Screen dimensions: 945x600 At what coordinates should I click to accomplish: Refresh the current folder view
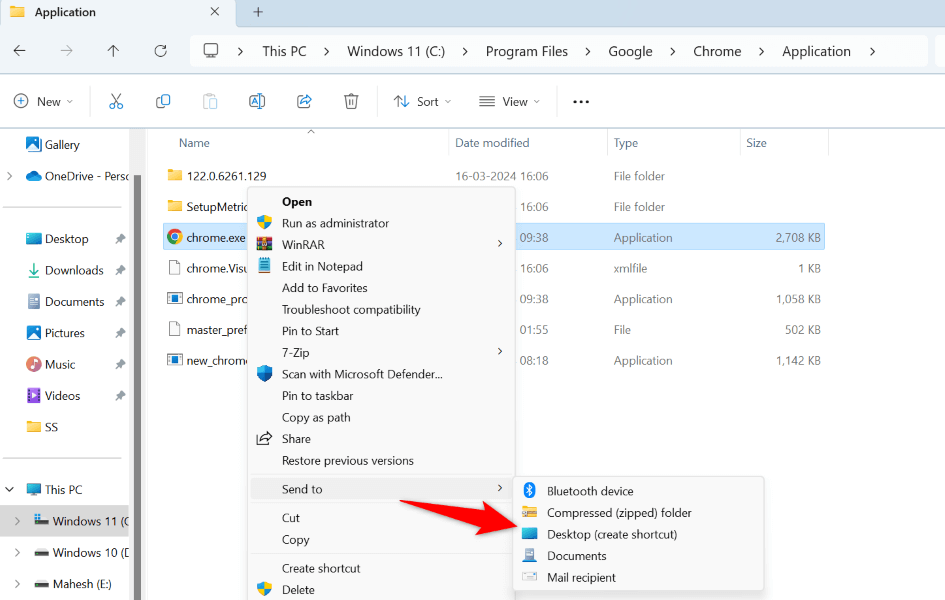(160, 50)
